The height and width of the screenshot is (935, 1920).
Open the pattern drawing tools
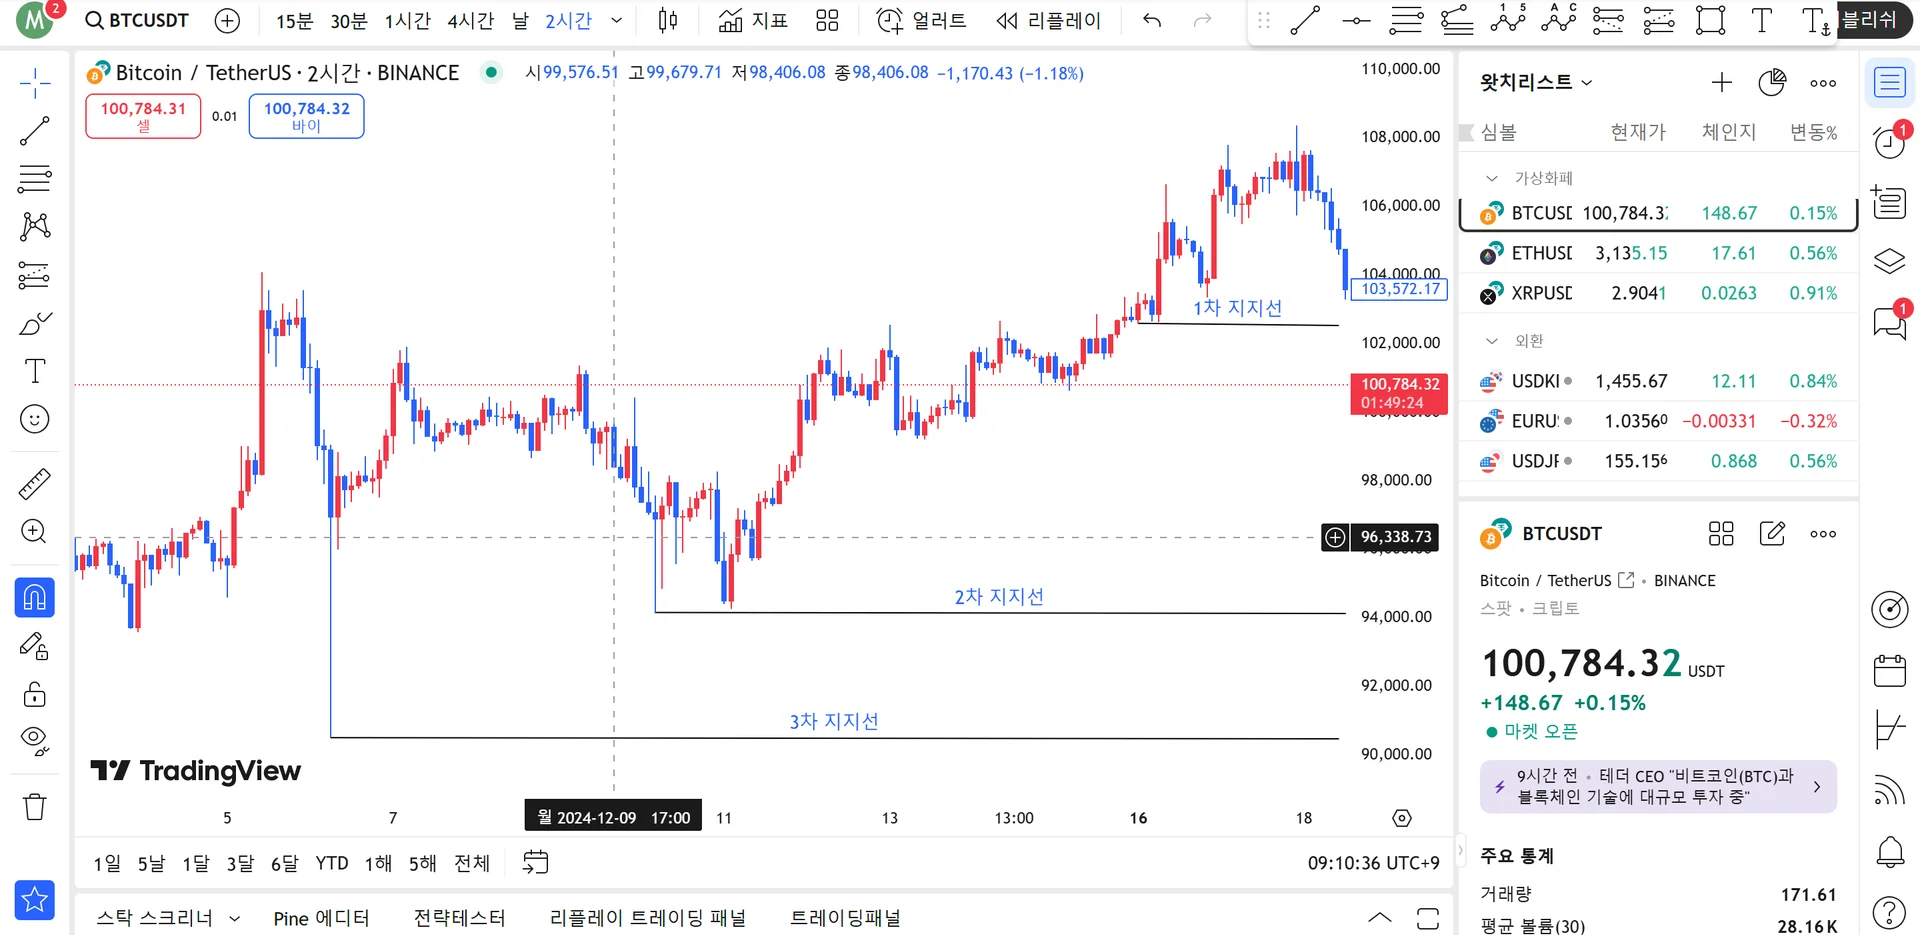[x=35, y=226]
